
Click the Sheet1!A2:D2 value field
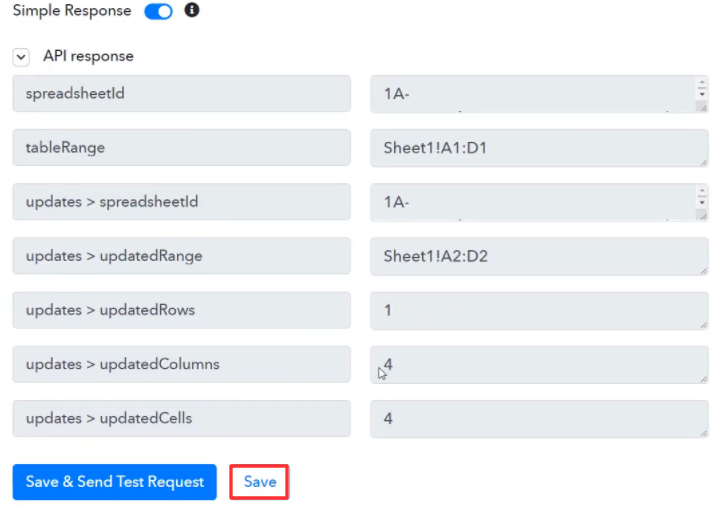tap(539, 257)
